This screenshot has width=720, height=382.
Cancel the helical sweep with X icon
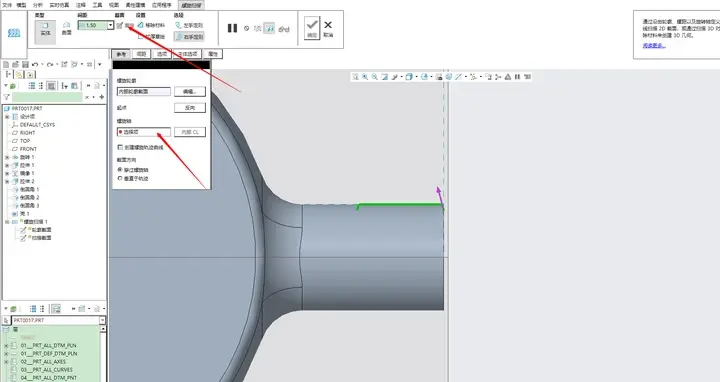point(328,28)
